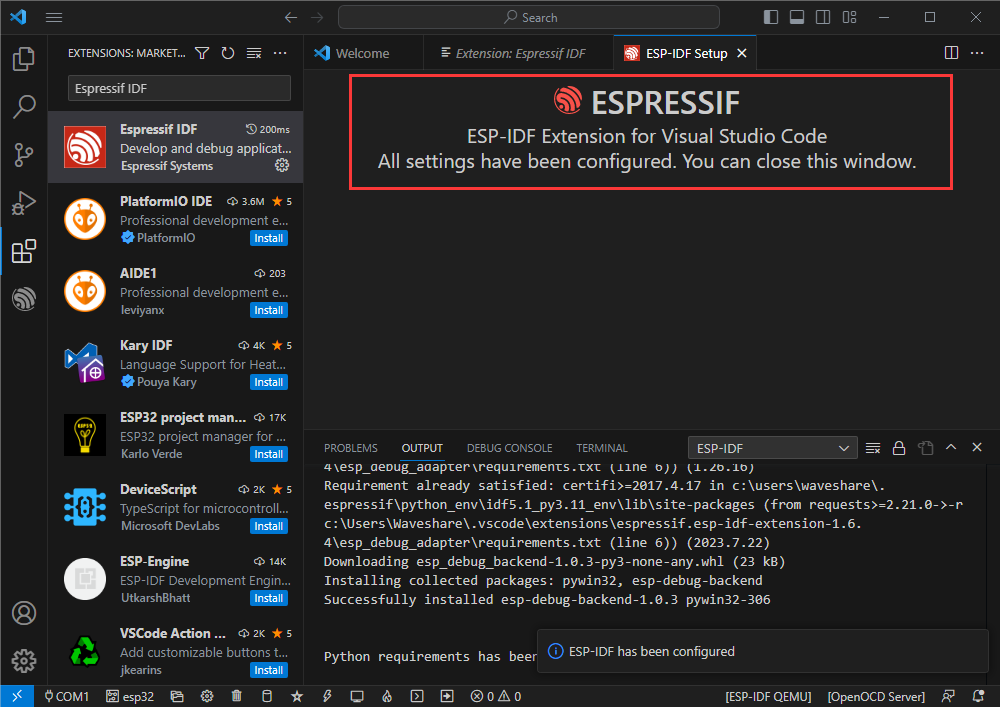Open the PROBLEMS panel tab
This screenshot has height=707, width=1000.
click(x=351, y=448)
